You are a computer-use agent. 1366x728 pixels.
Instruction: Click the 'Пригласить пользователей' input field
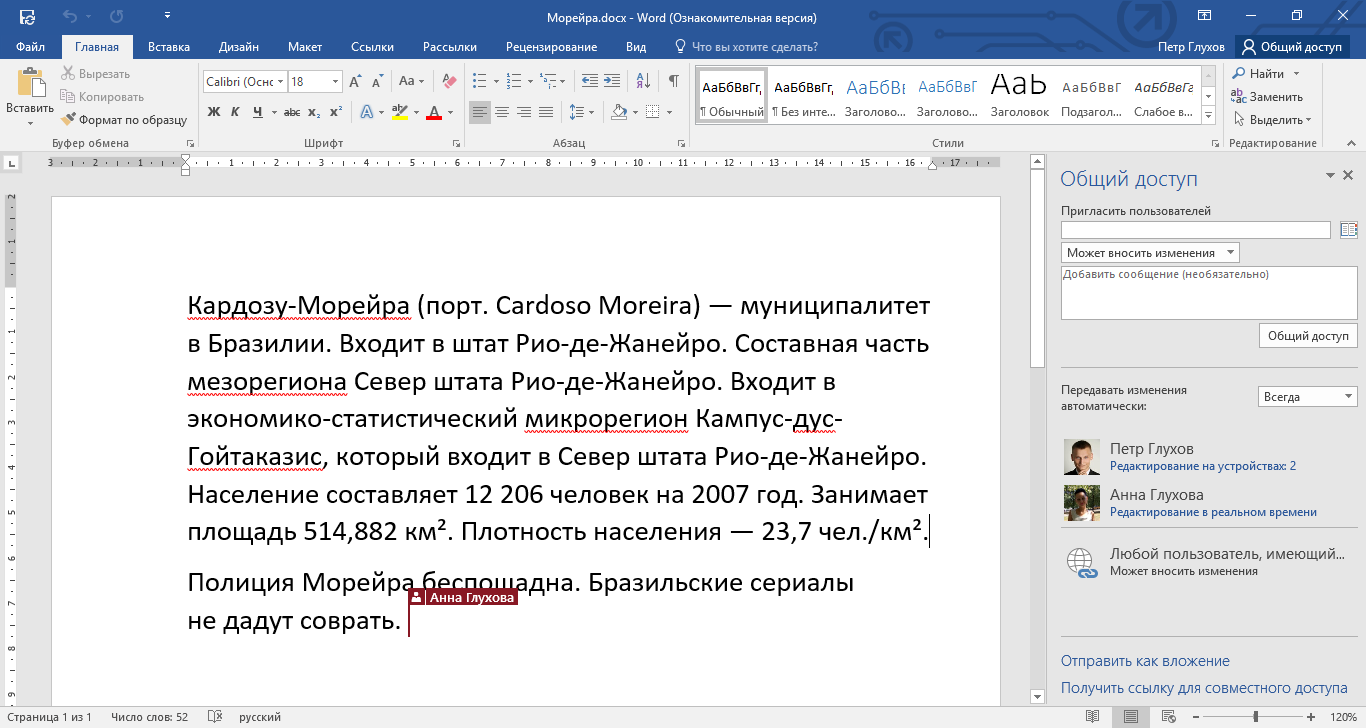pyautogui.click(x=1195, y=230)
